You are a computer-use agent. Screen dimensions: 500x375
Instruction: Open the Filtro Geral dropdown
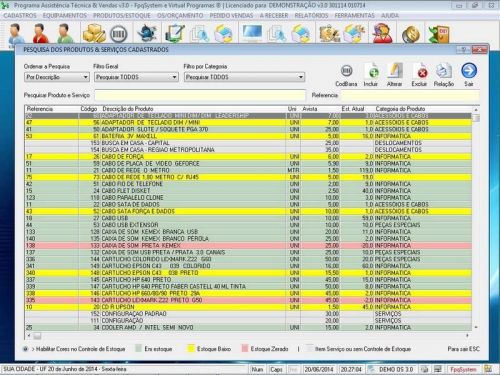pos(174,77)
